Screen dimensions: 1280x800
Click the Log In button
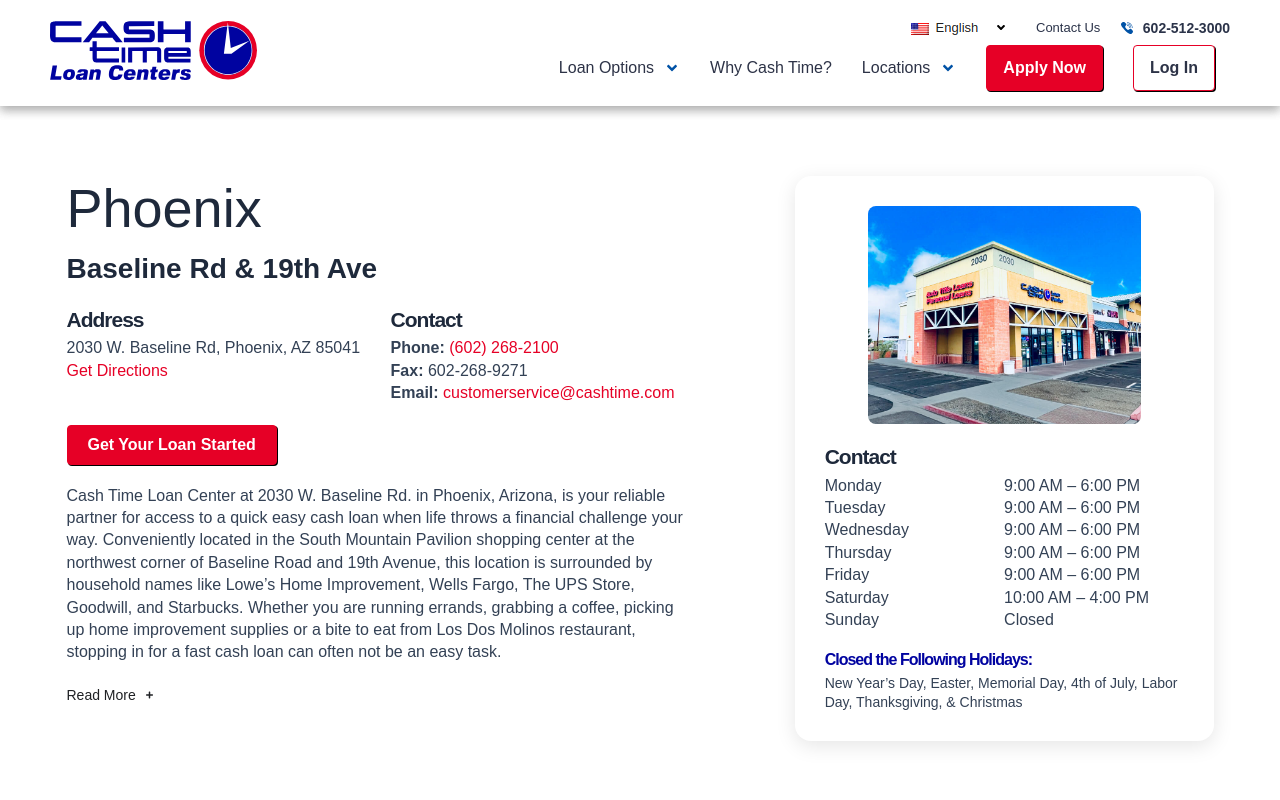(1174, 68)
